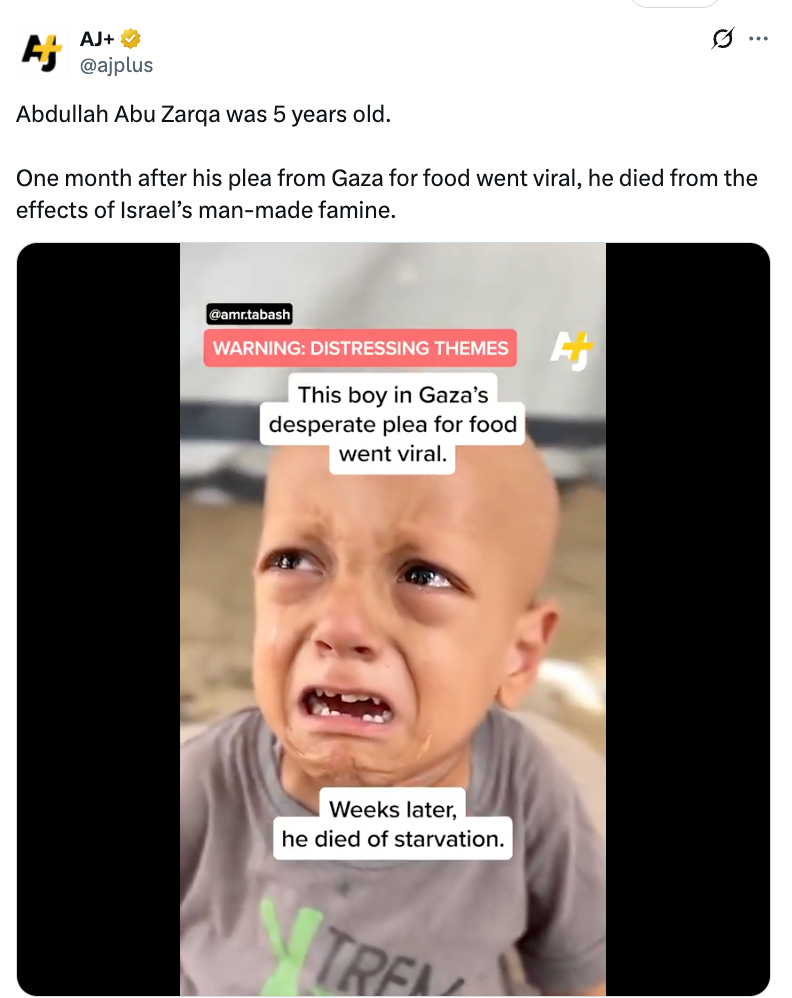Click the 'went viral.' caption line in the video
The image size is (792, 998).
pos(393,454)
